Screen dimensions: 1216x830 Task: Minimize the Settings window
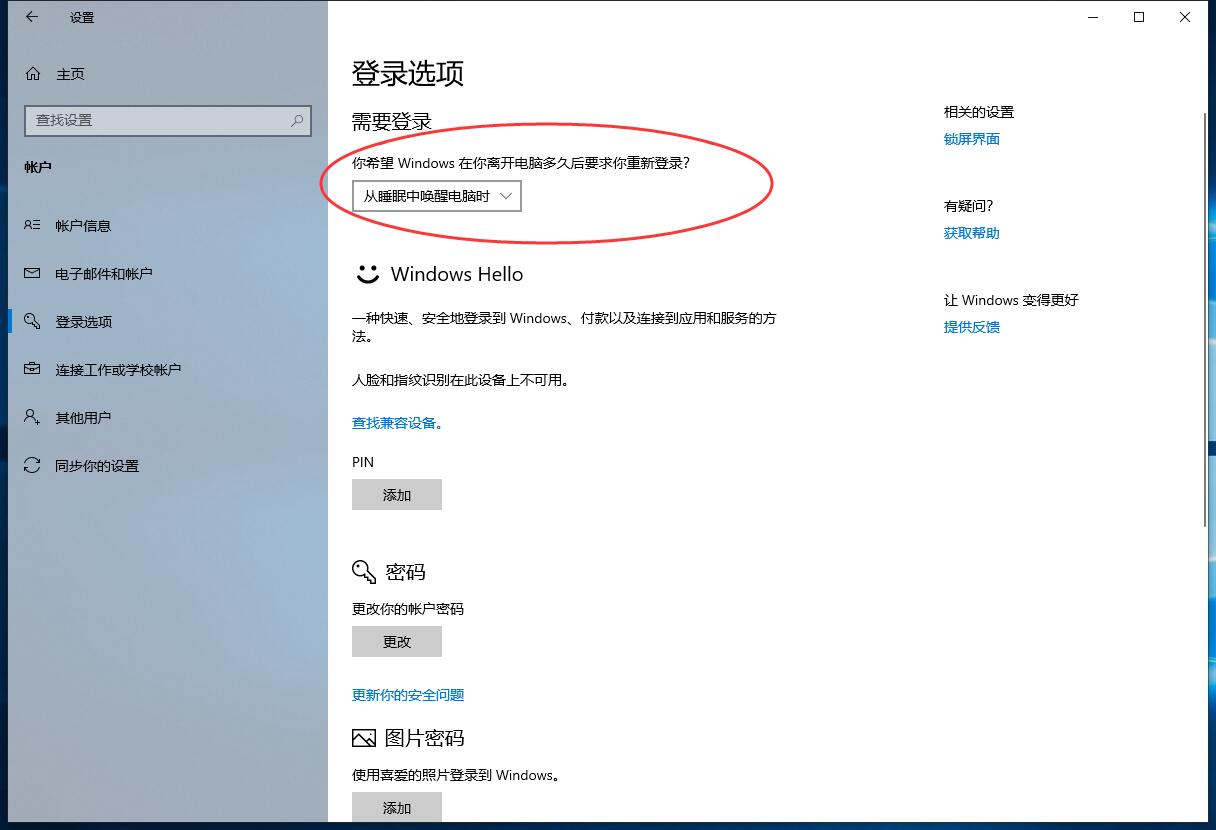pyautogui.click(x=1093, y=17)
